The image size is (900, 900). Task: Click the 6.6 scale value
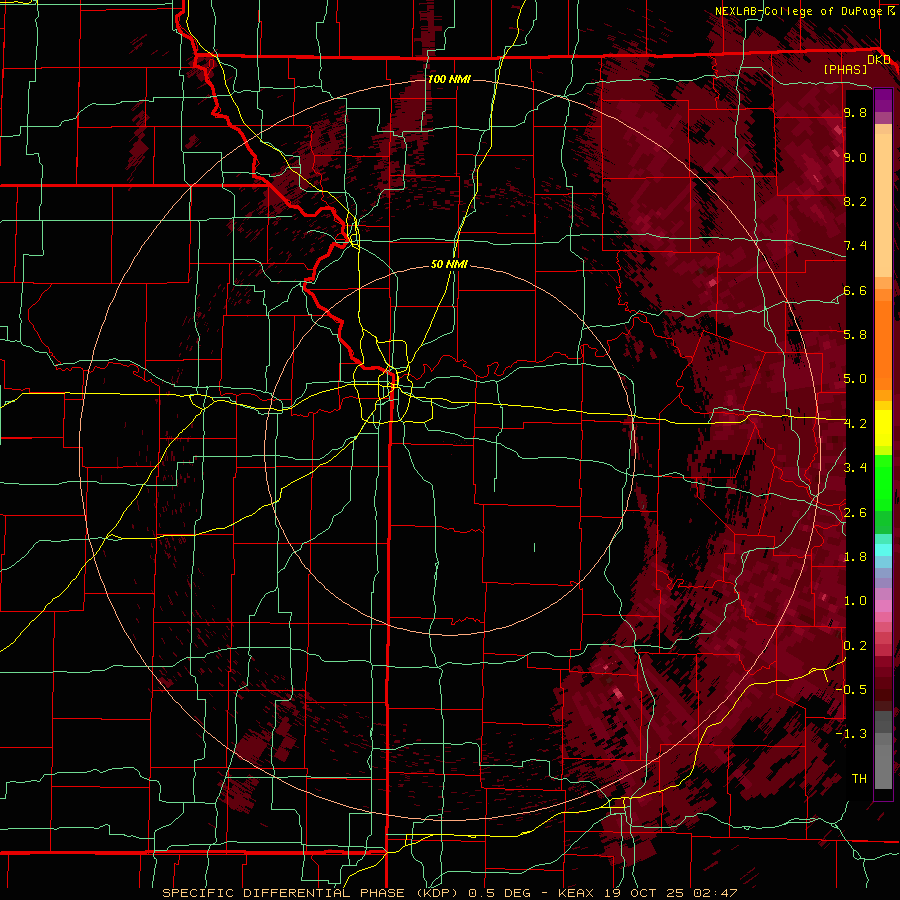coord(855,290)
